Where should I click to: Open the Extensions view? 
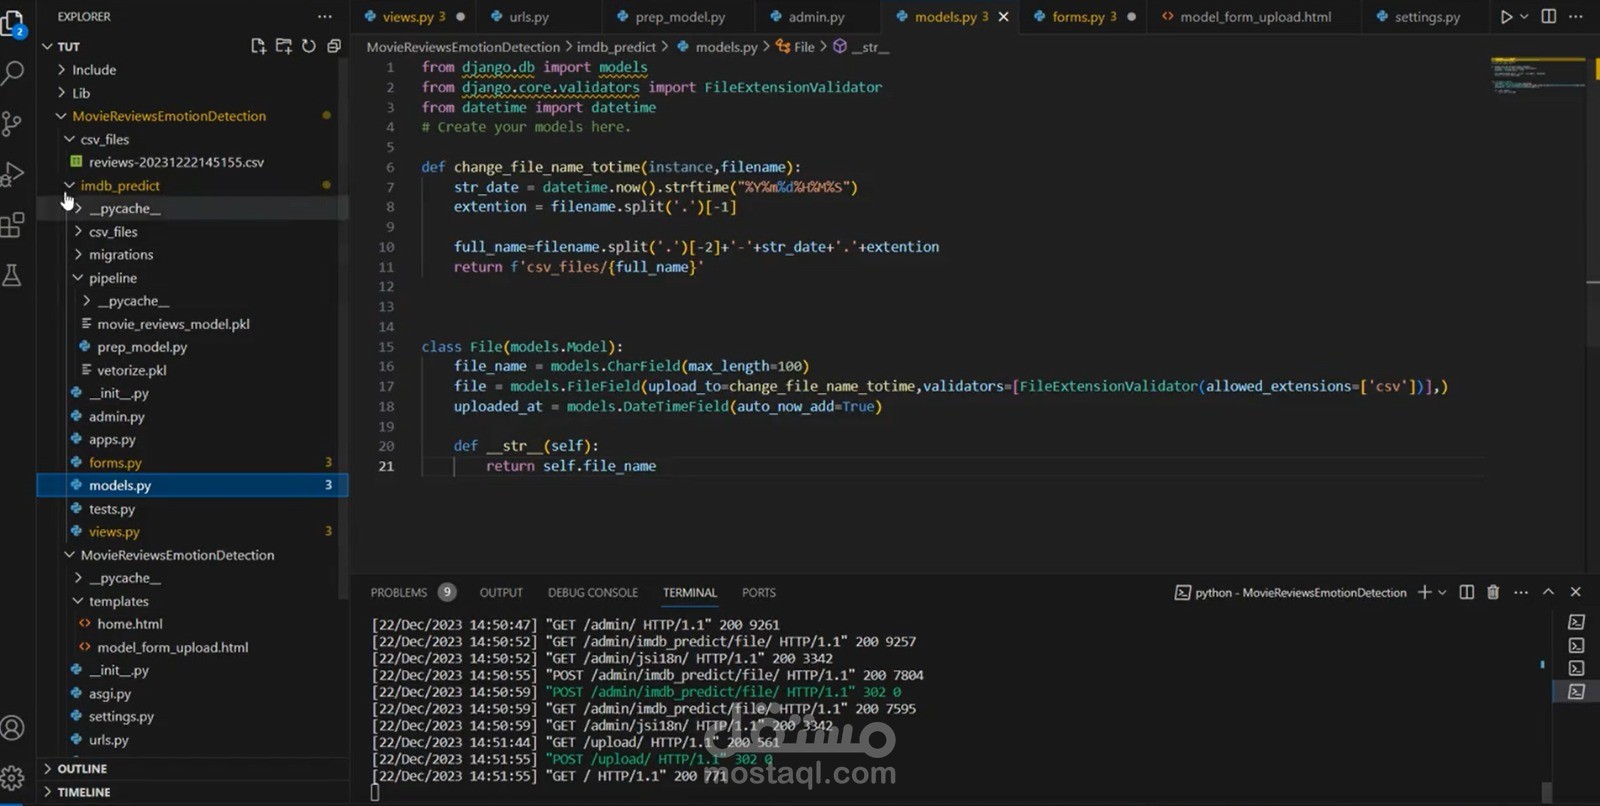tap(13, 225)
